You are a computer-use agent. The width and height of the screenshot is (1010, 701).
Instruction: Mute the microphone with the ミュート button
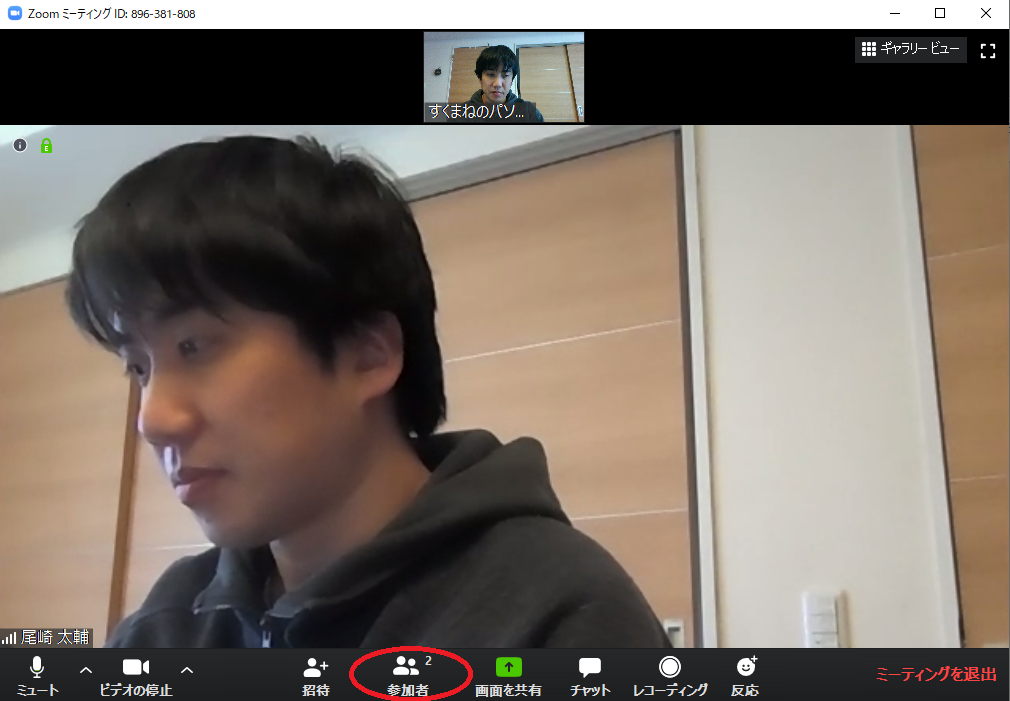pos(37,676)
